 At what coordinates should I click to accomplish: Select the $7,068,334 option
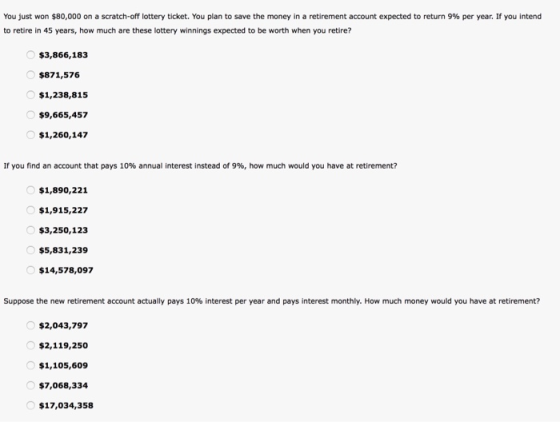pyautogui.click(x=31, y=385)
